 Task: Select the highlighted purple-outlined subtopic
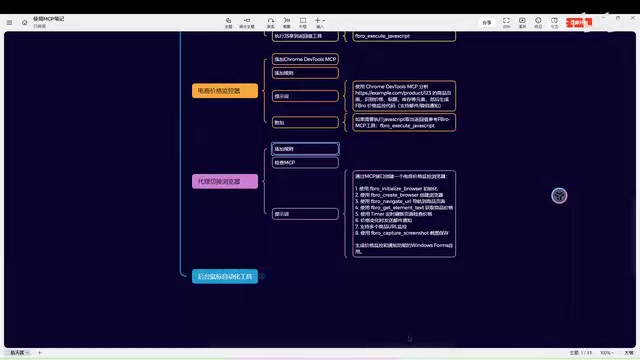(305, 149)
